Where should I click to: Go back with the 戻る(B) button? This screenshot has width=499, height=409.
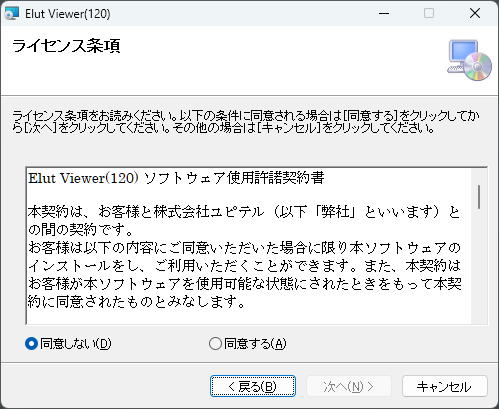coord(253,386)
